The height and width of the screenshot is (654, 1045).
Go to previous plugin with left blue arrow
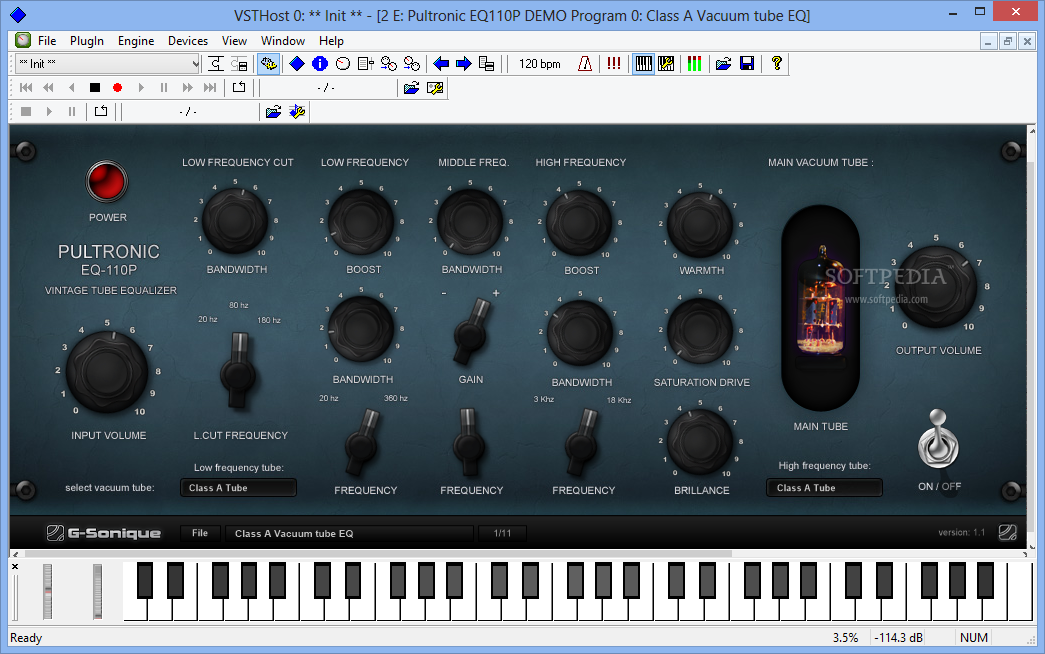(441, 64)
